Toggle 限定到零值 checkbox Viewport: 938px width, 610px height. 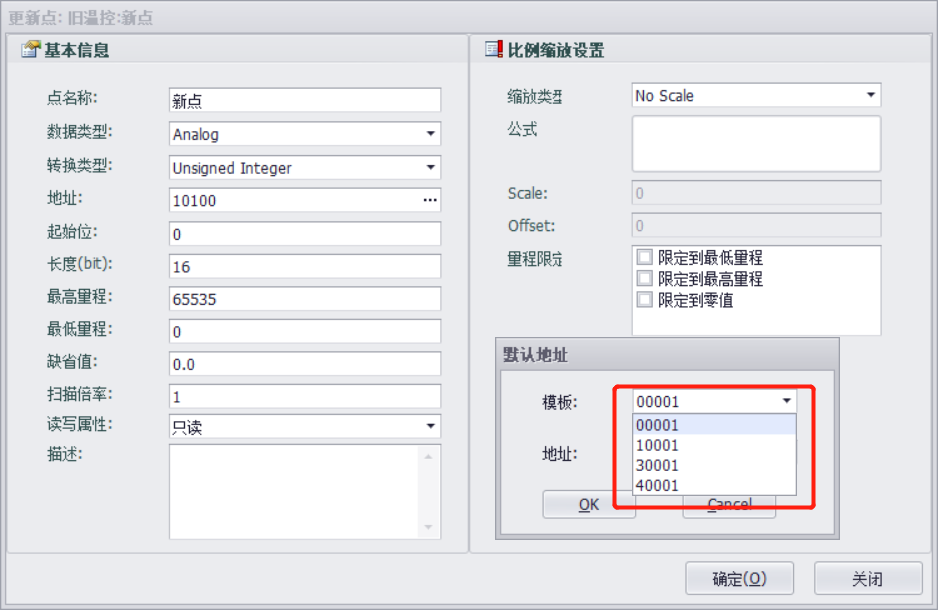coord(645,300)
